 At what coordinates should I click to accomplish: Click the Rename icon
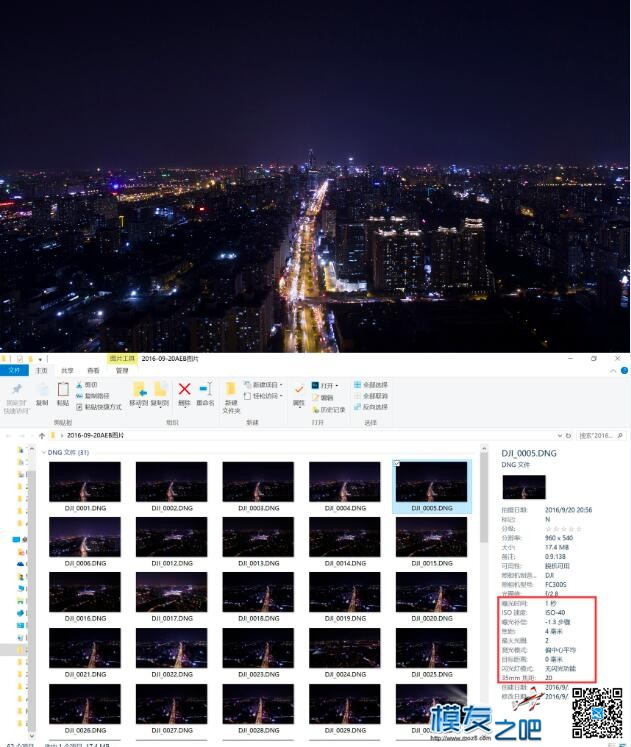[205, 389]
